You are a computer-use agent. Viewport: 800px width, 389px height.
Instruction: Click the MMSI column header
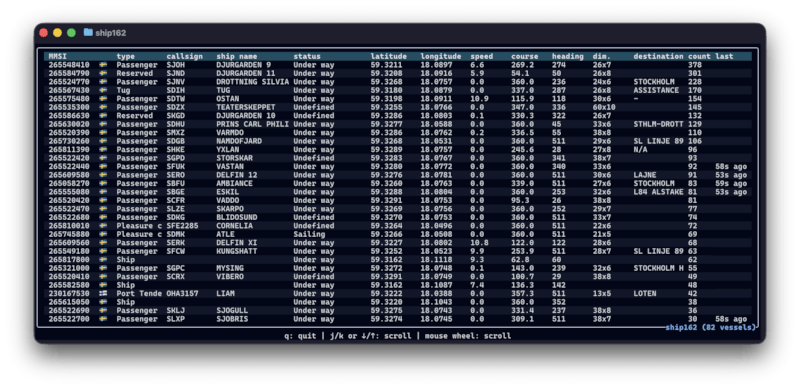click(58, 56)
